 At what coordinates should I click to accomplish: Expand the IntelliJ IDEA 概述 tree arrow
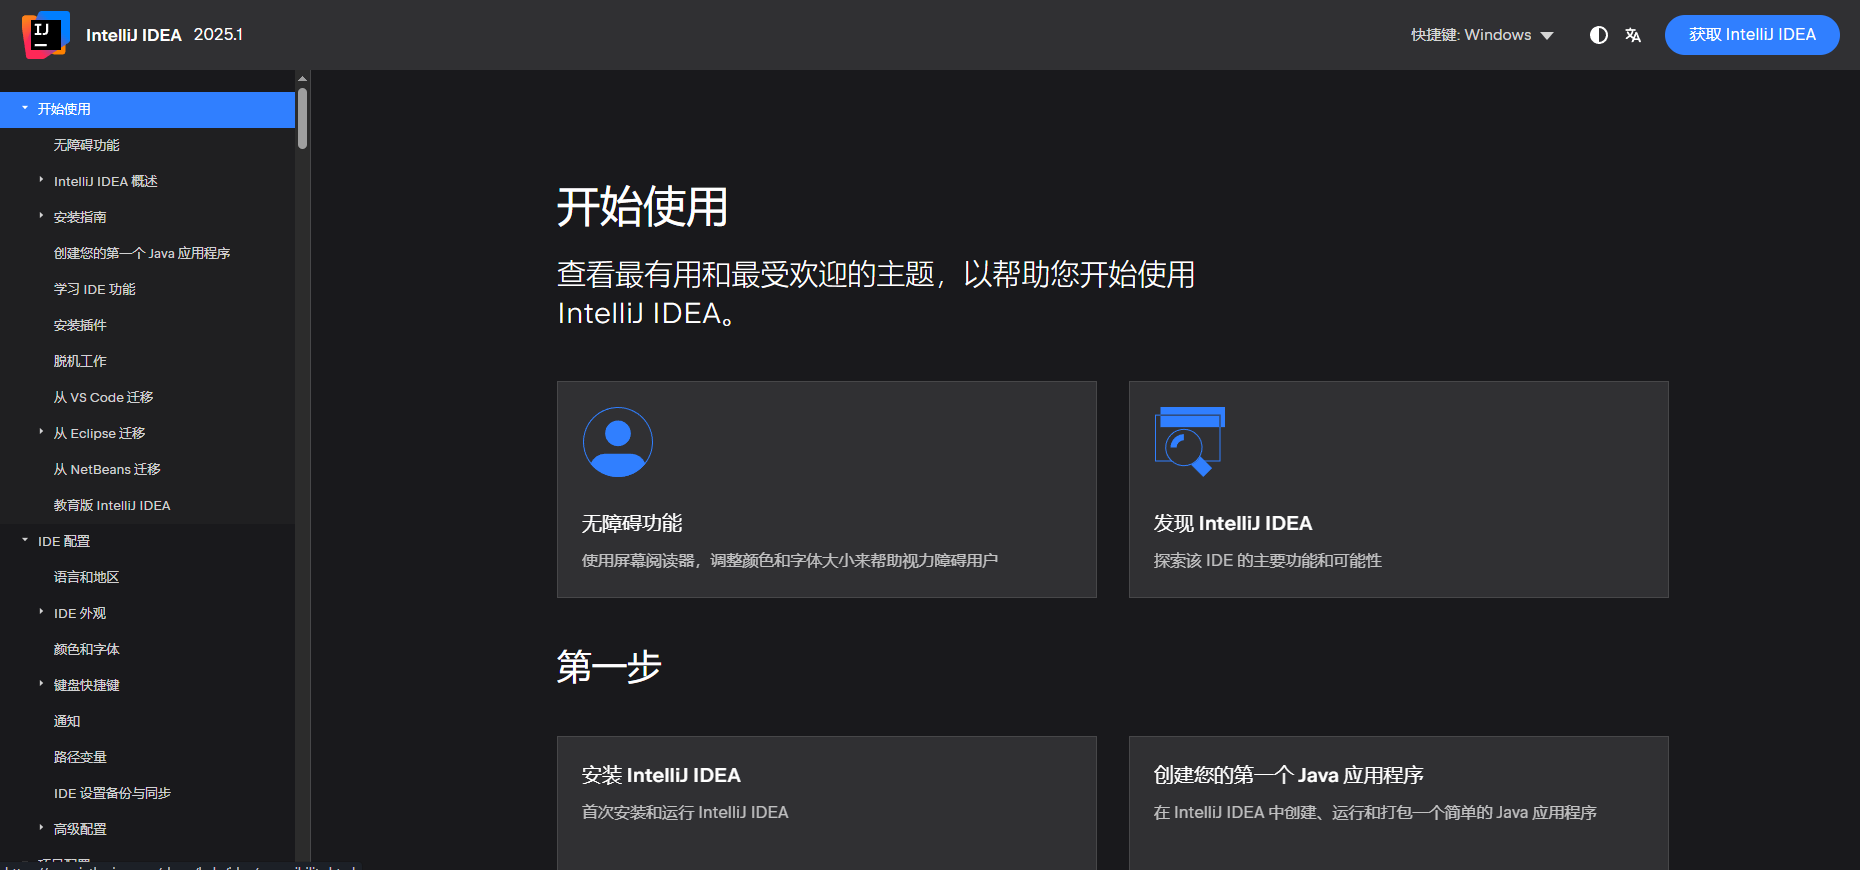click(41, 180)
